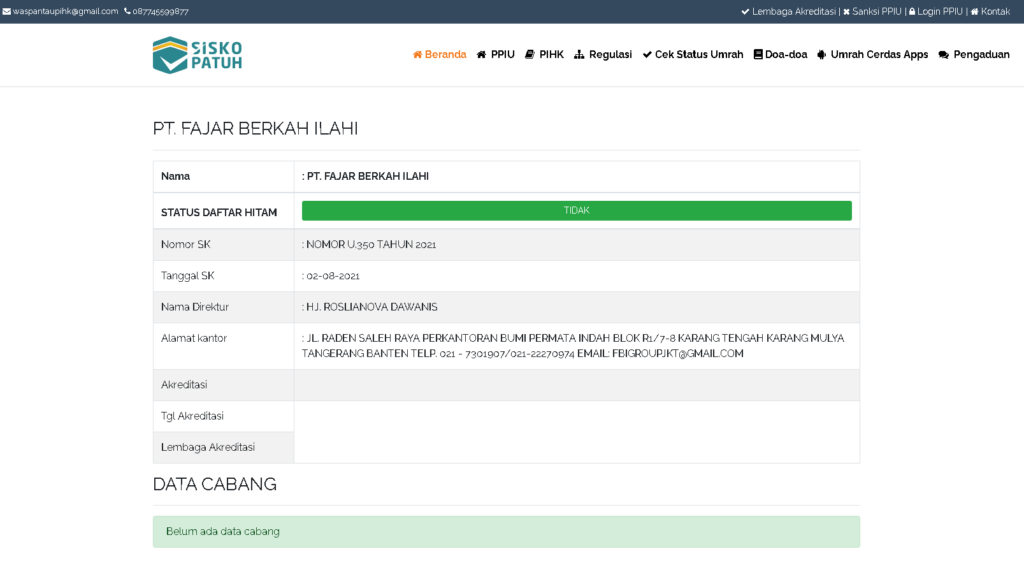Click the book icon beside Doa-doa
This screenshot has width=1024, height=570.
(x=758, y=55)
